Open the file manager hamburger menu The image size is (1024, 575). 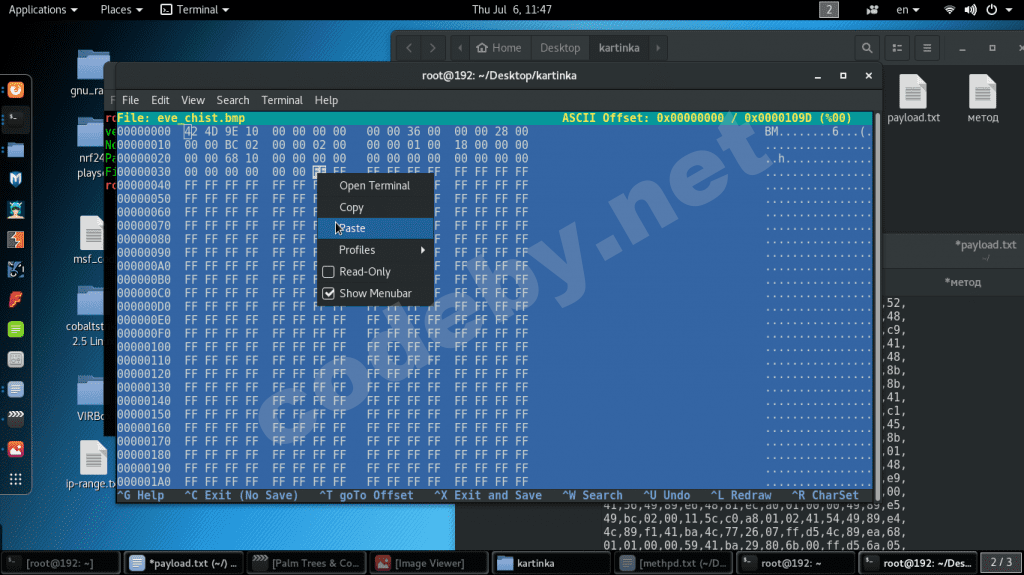click(x=927, y=48)
